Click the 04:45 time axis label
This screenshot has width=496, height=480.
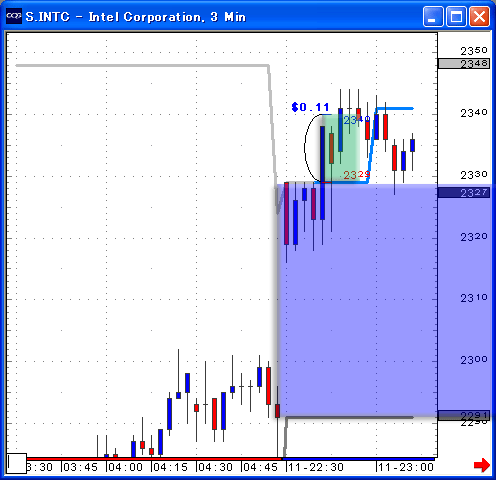click(260, 467)
